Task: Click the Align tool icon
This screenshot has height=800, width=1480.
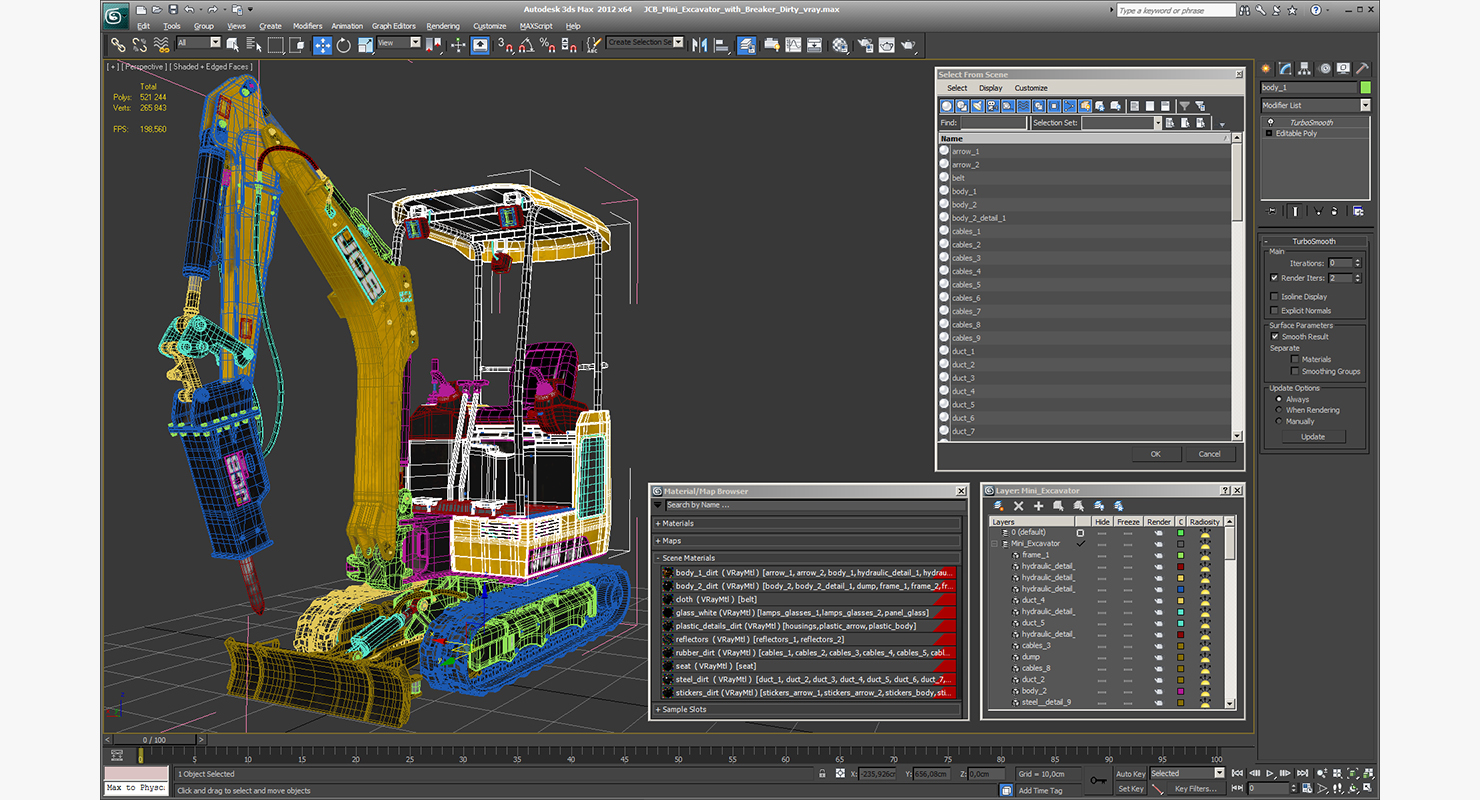Action: (722, 45)
